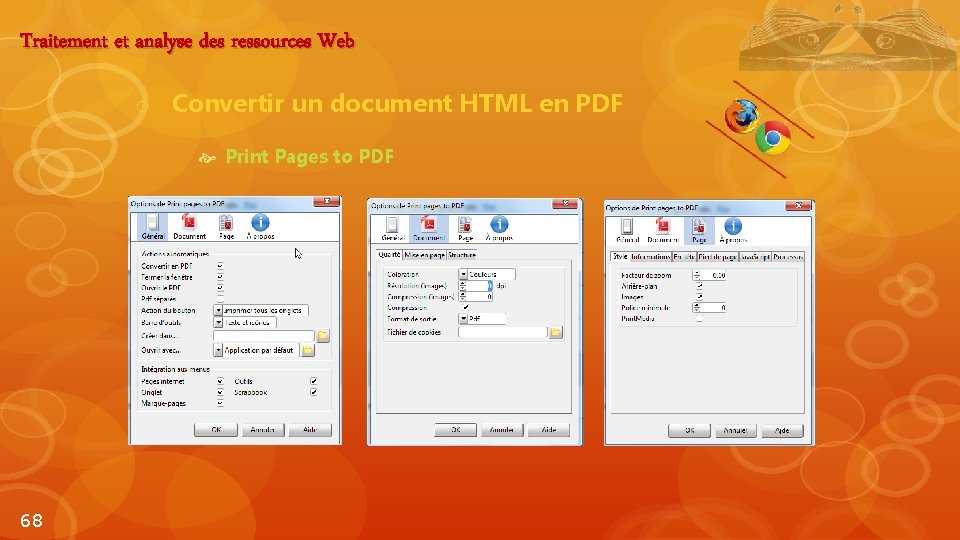
Task: Click the Créer dans text field
Action: click(263, 336)
